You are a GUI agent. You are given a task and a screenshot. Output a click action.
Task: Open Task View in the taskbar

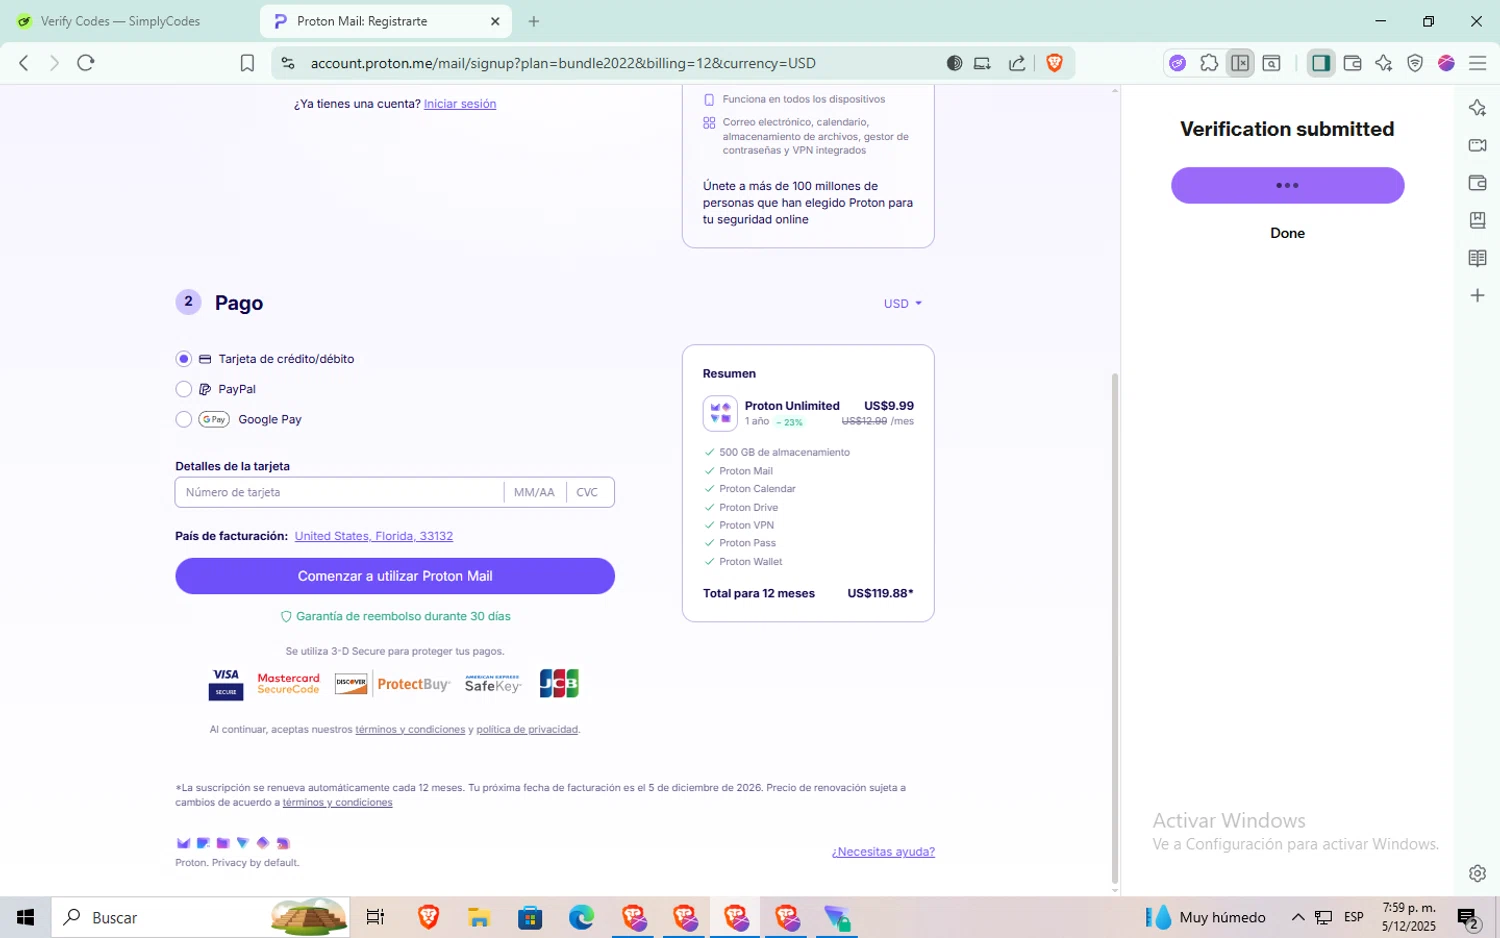coord(375,917)
